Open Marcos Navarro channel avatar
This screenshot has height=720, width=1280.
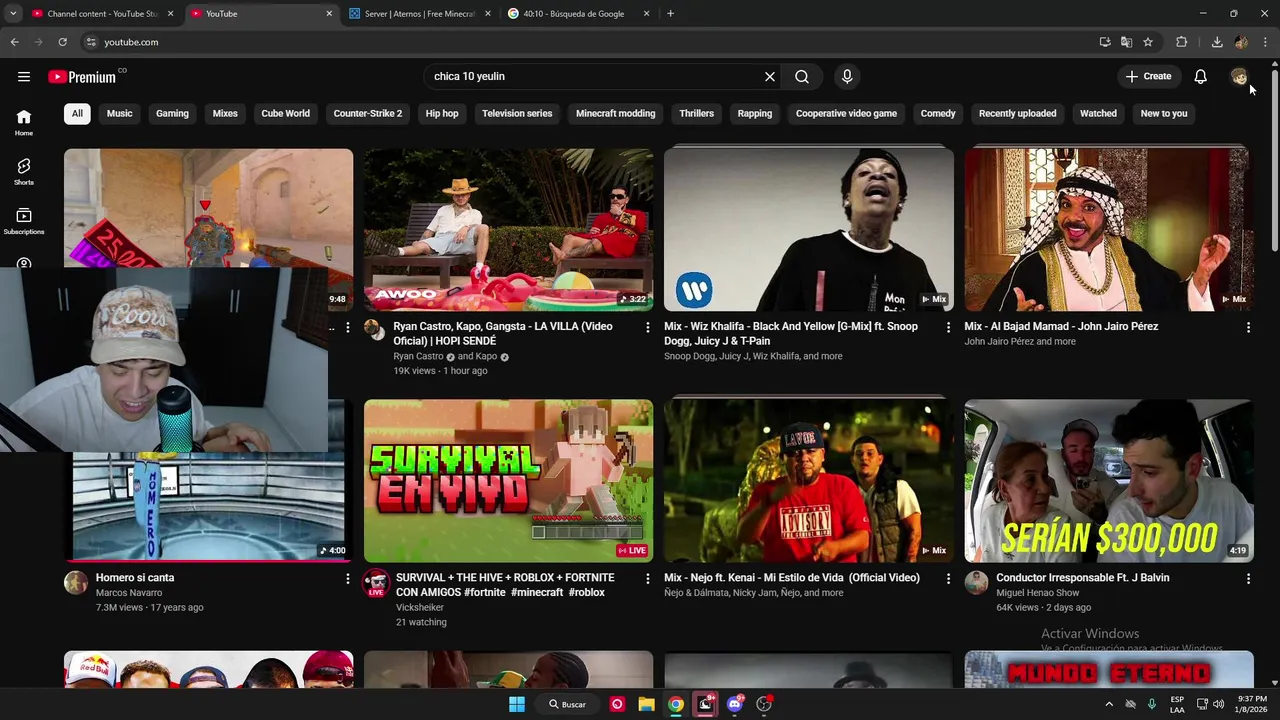click(76, 582)
